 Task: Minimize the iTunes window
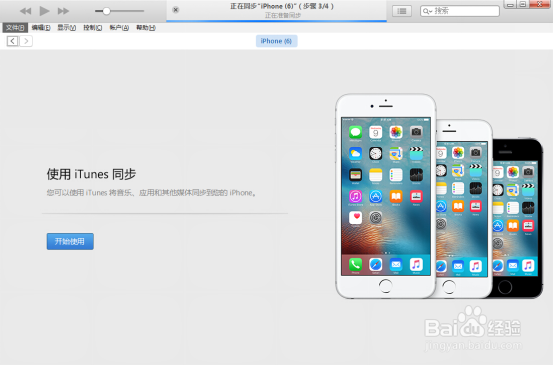pos(510,4)
